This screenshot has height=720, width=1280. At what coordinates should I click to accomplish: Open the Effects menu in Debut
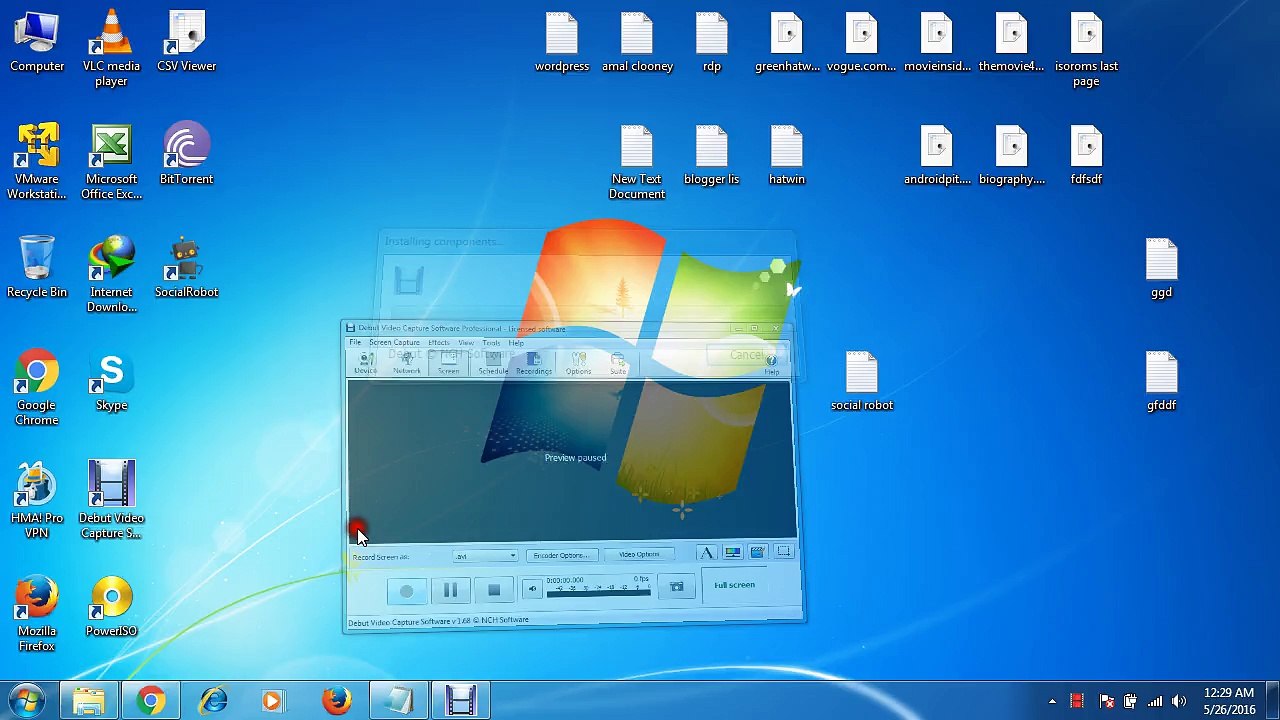coord(438,342)
